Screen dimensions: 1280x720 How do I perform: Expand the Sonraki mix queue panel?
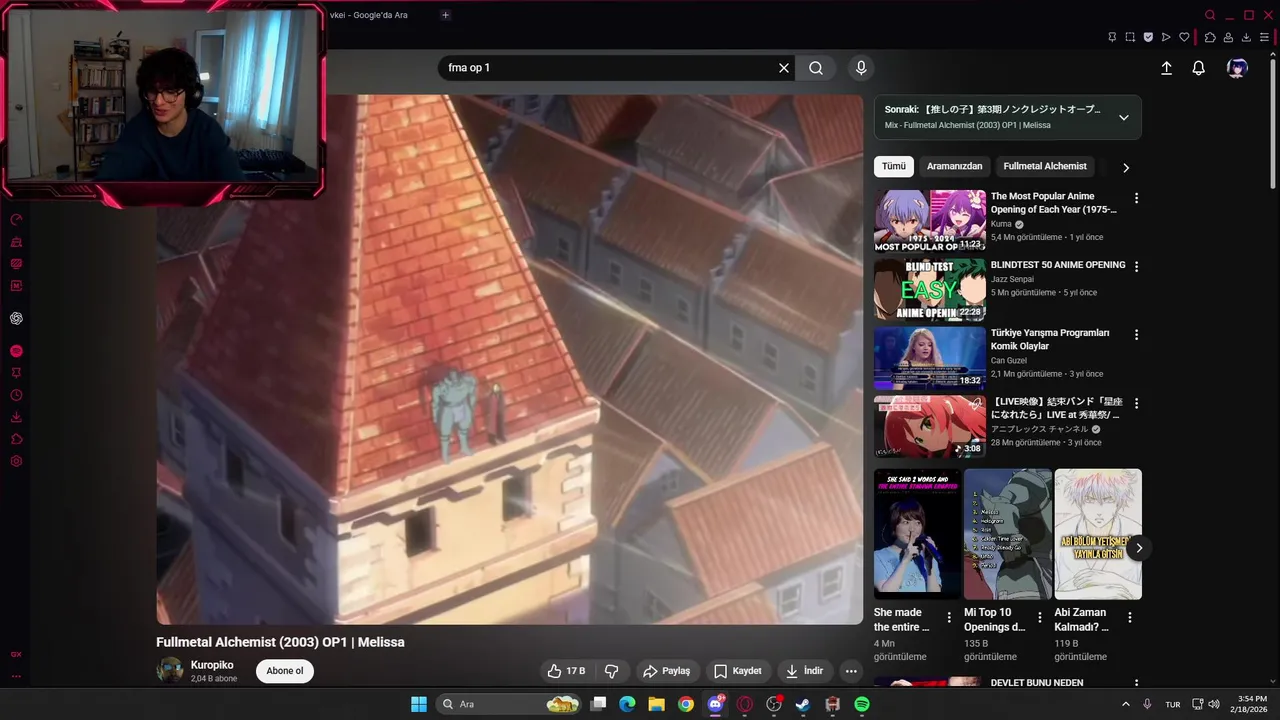(1123, 117)
